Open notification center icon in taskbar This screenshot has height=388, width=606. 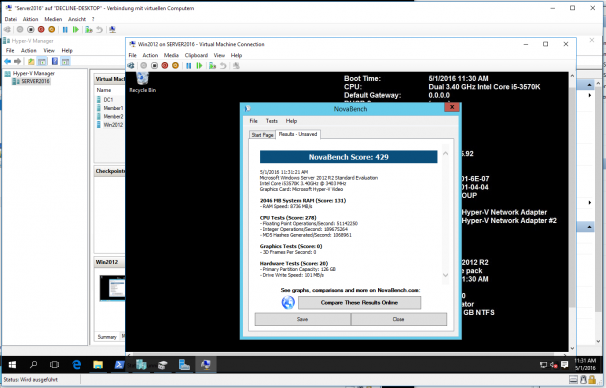[564, 364]
